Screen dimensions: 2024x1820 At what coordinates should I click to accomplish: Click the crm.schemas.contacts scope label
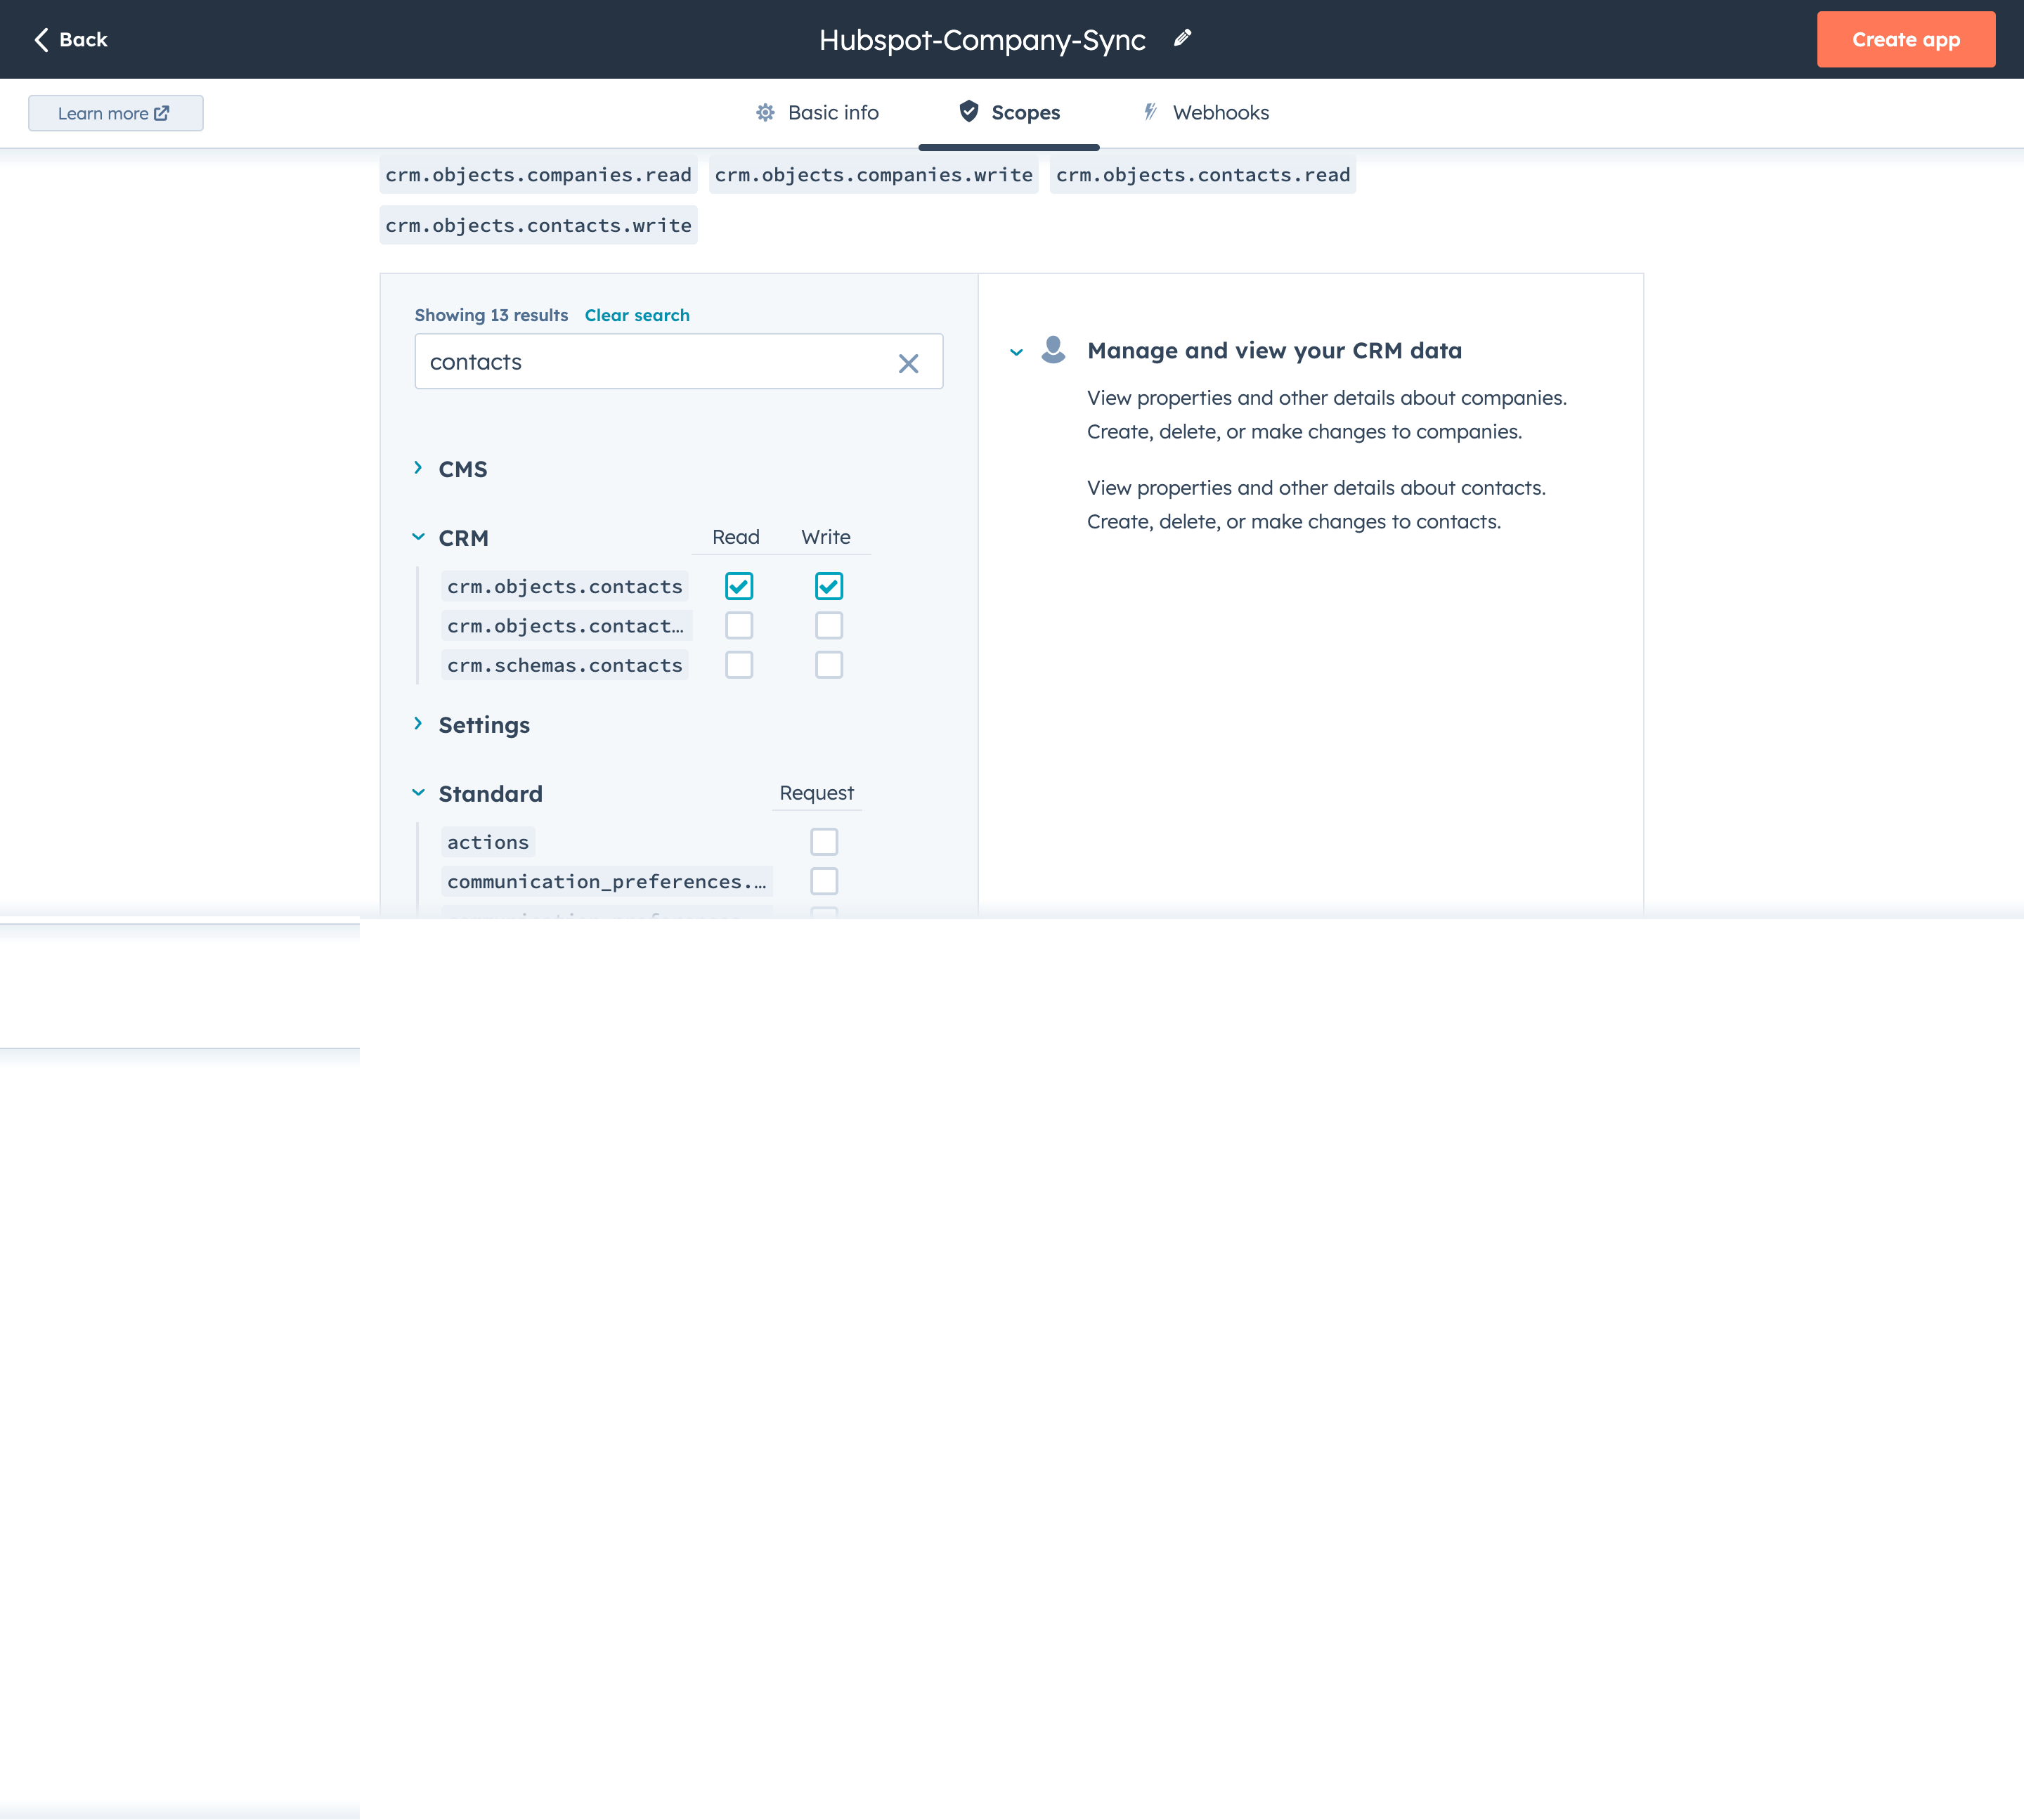coord(565,665)
